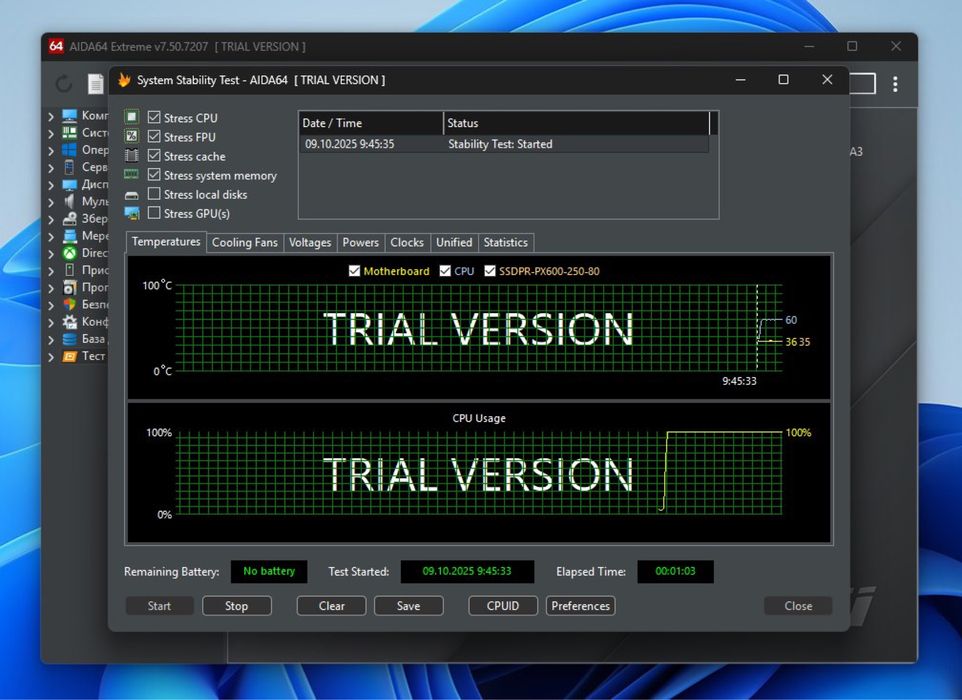
Task: Select the computer icon for Комп tree item
Action: (70, 115)
